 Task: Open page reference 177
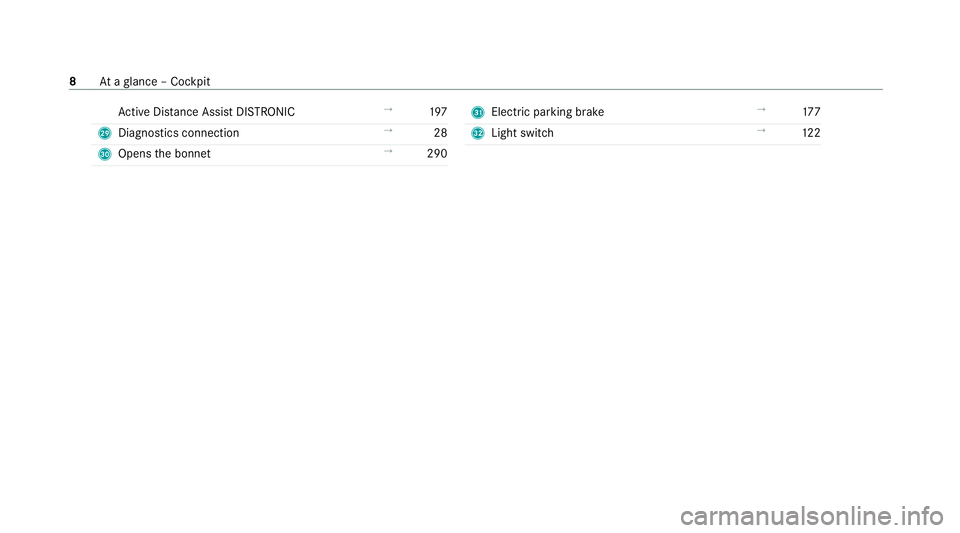(x=811, y=112)
